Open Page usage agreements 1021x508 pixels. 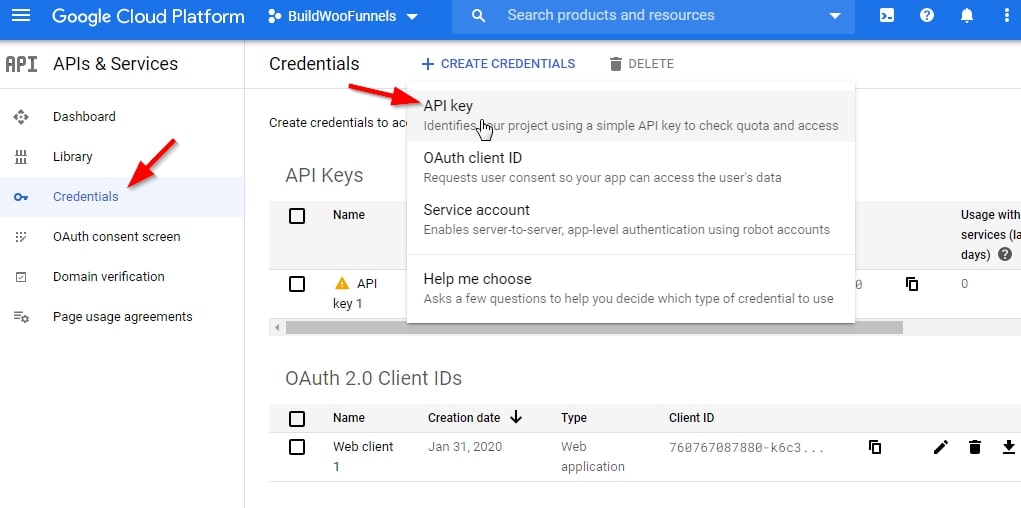point(122,317)
